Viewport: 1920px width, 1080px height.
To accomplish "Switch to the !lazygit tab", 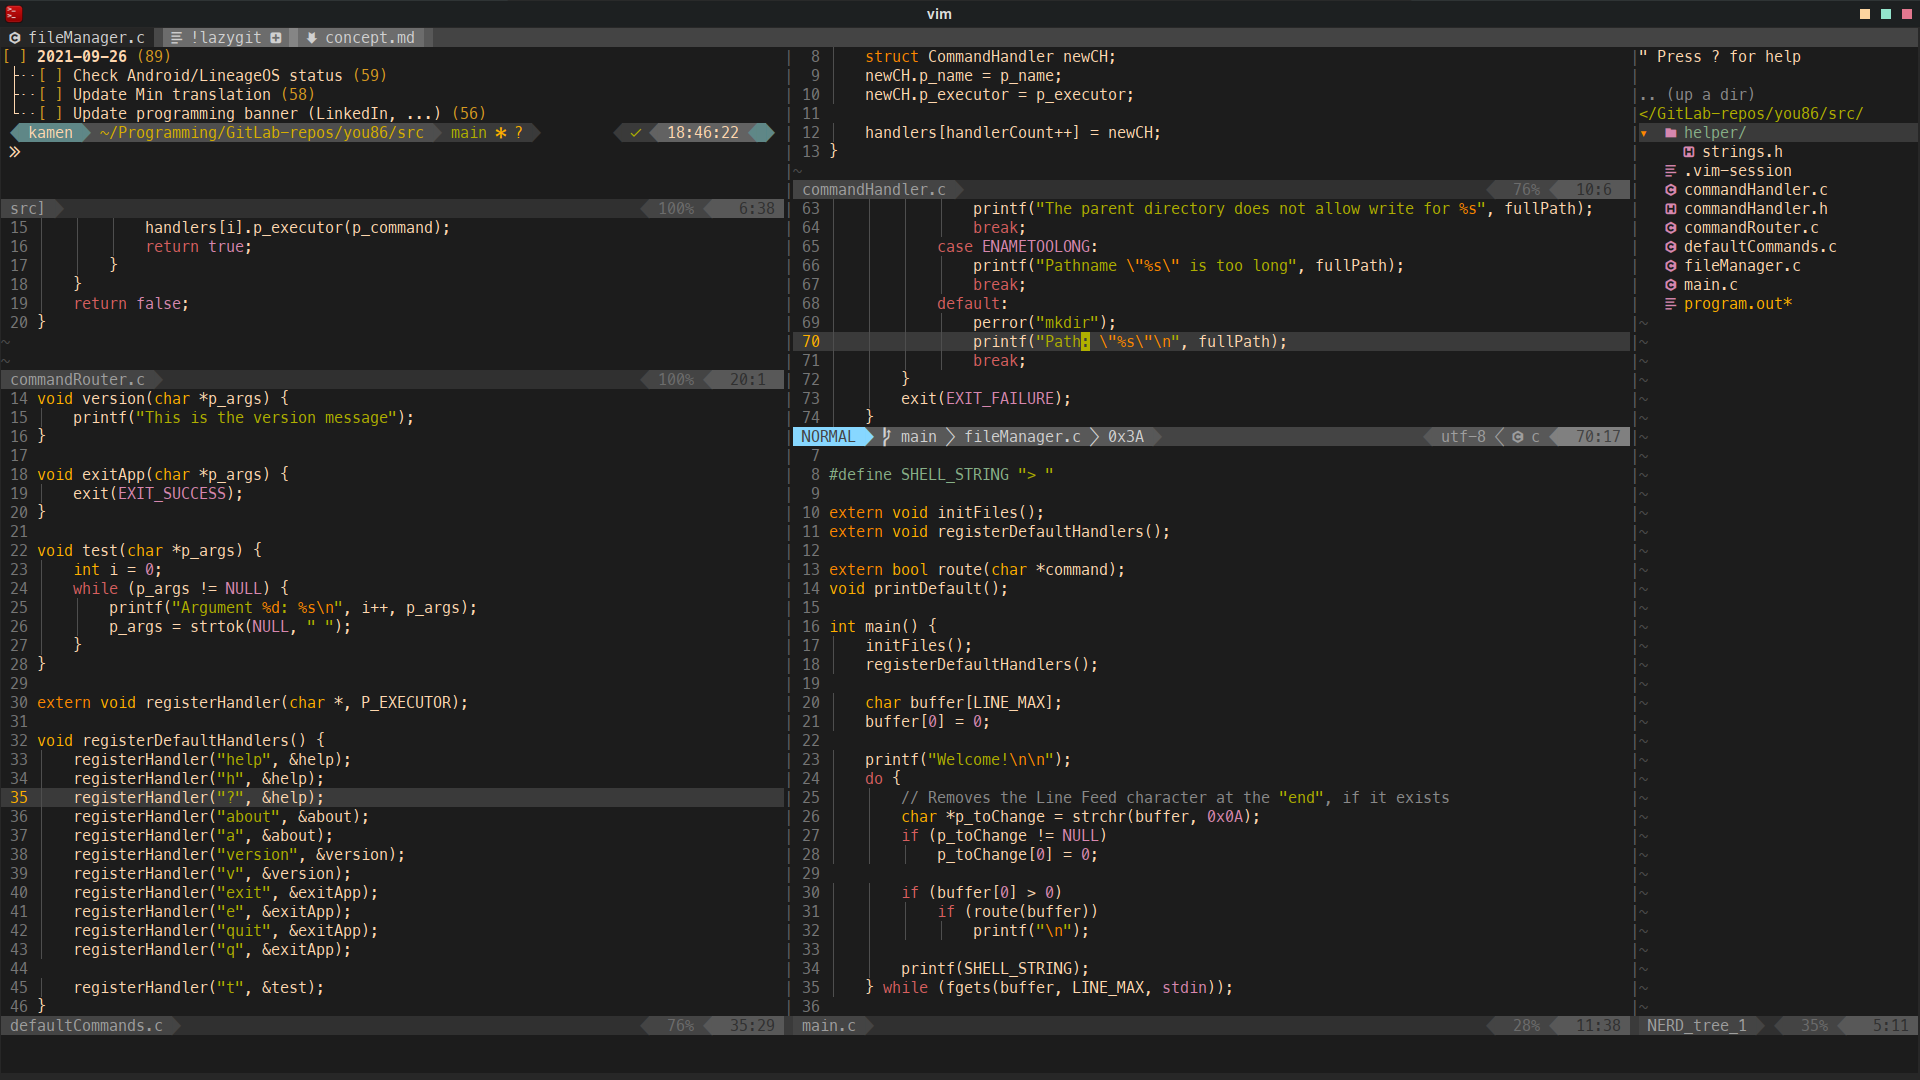I will pyautogui.click(x=226, y=38).
